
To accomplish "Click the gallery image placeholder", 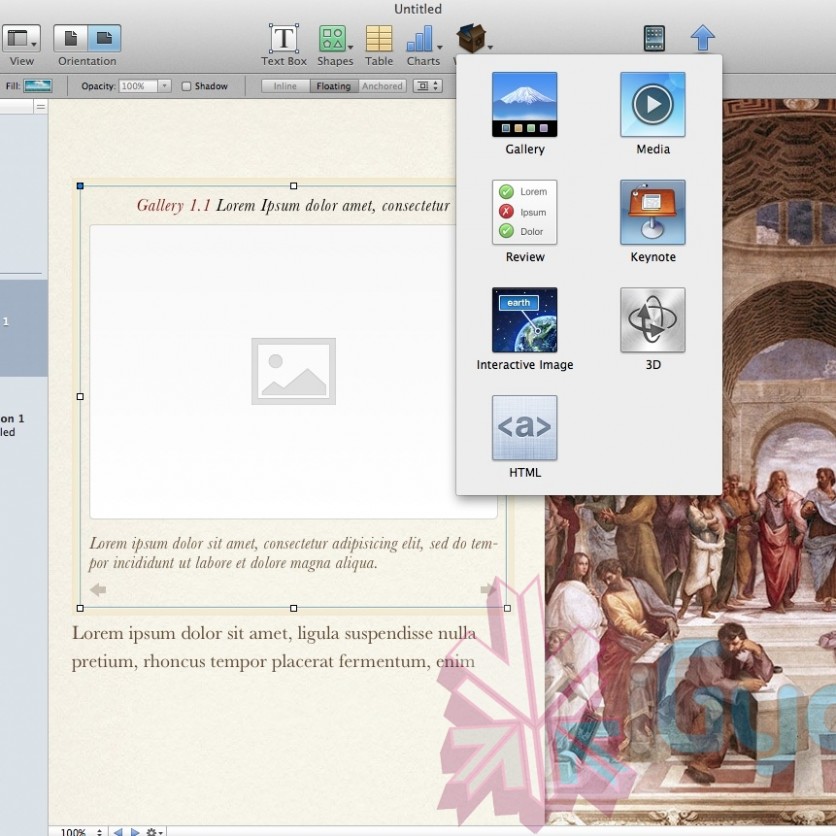I will 293,371.
